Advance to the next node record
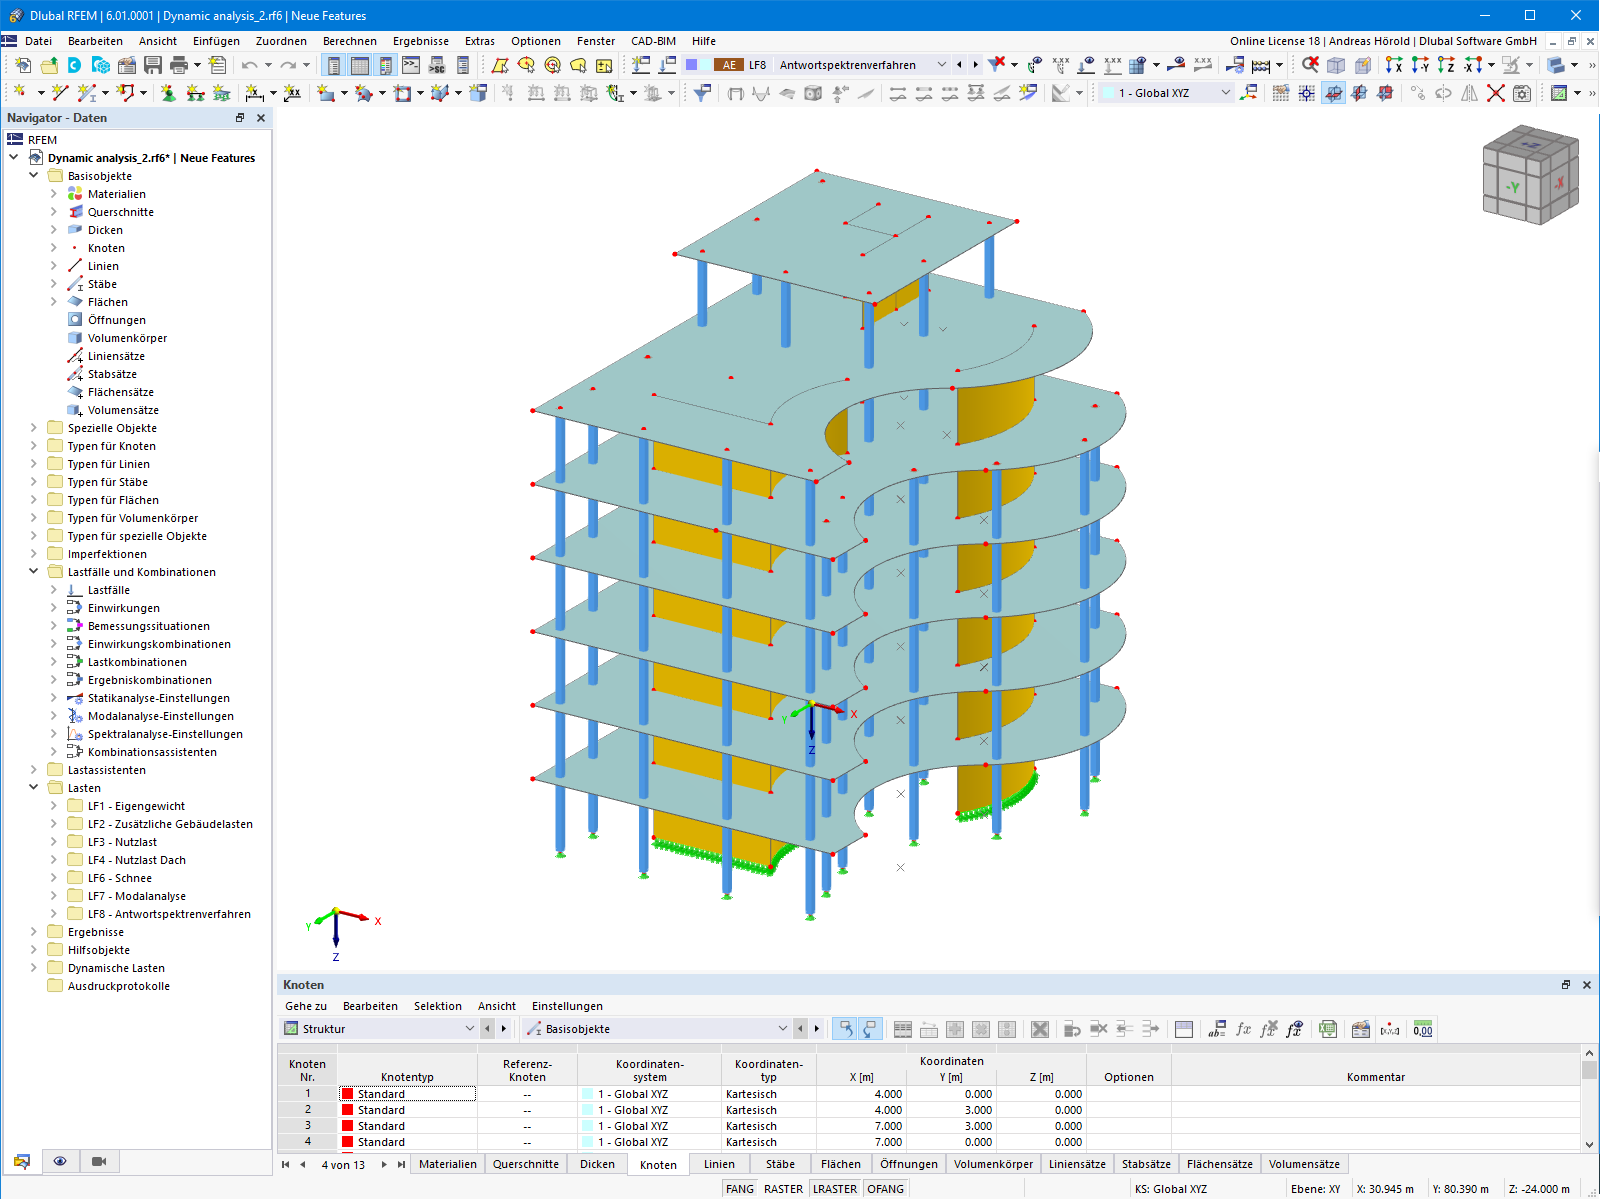The image size is (1600, 1199). [384, 1164]
